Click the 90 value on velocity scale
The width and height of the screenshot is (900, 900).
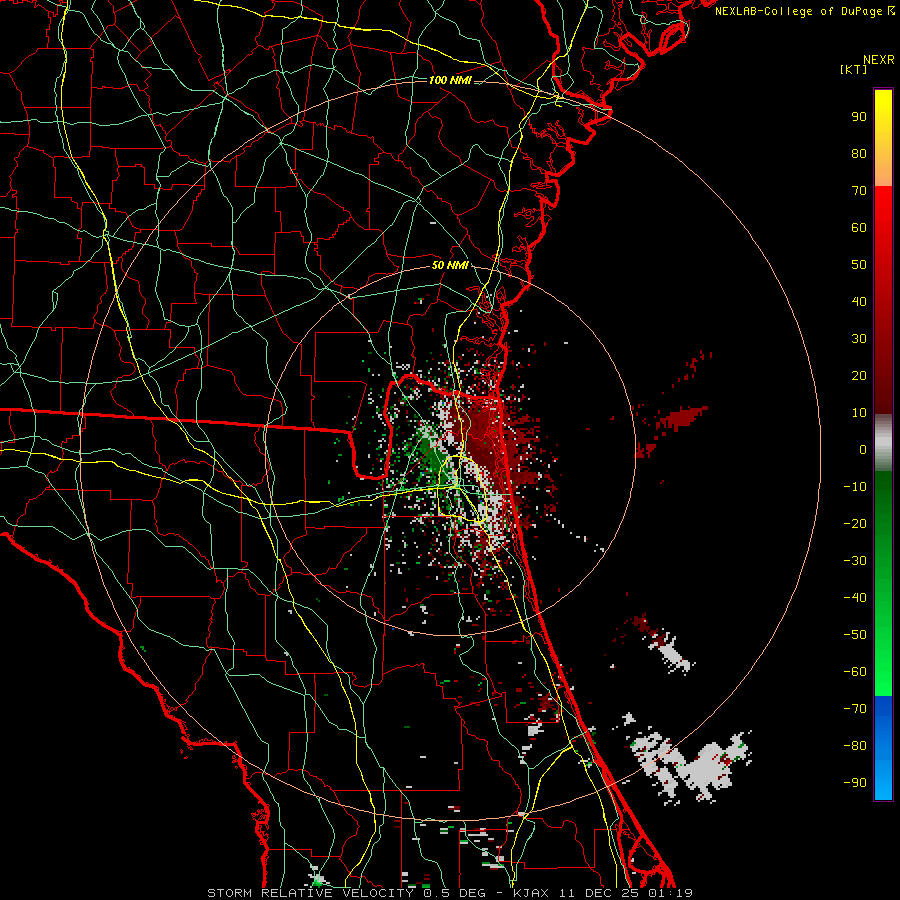(859, 117)
